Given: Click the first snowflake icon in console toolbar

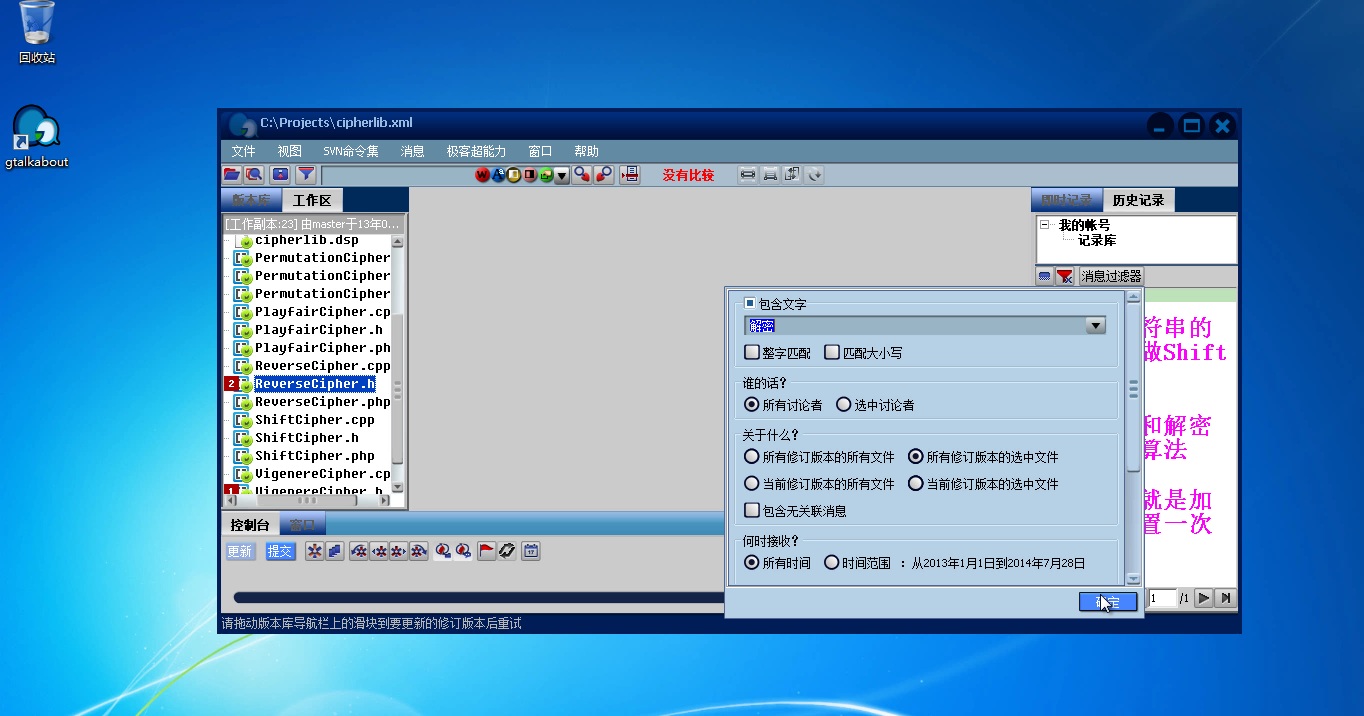Looking at the screenshot, I should click(315, 551).
